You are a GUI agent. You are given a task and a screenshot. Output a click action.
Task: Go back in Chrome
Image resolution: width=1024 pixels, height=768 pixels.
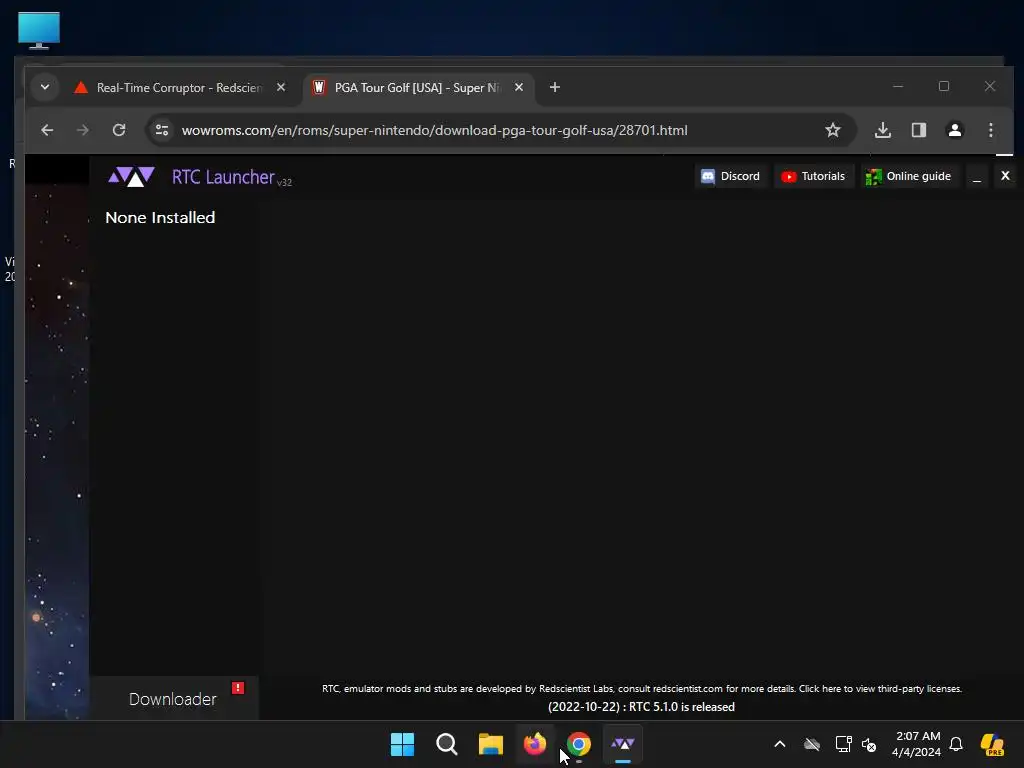[x=47, y=130]
